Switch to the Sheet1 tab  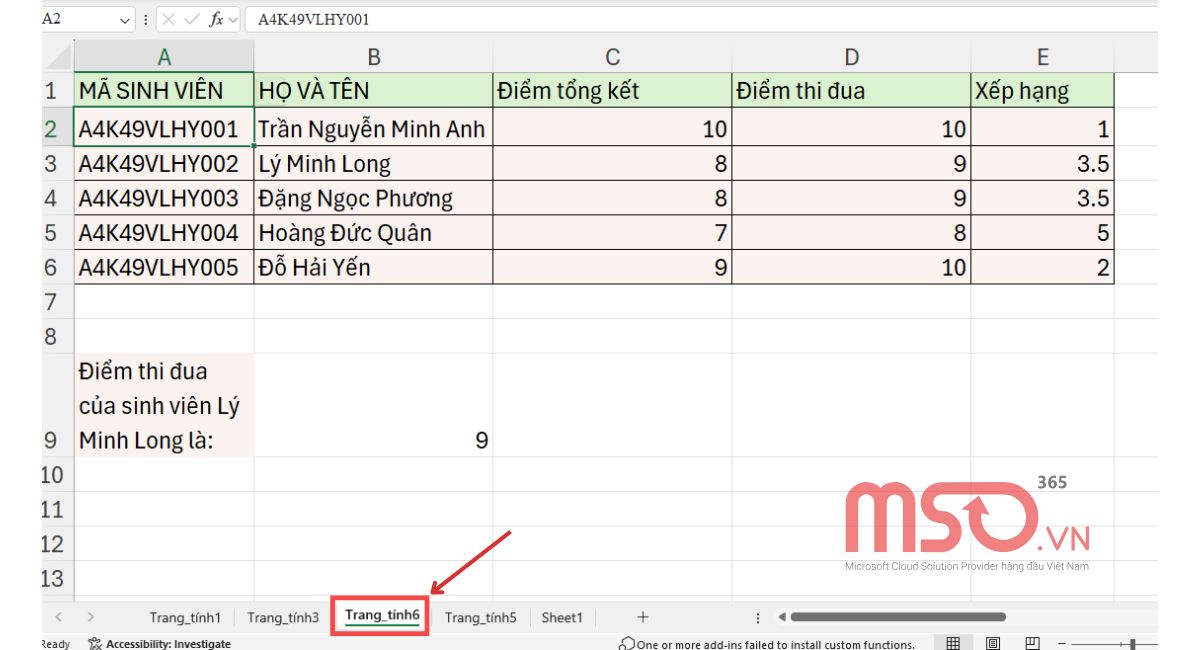point(562,617)
